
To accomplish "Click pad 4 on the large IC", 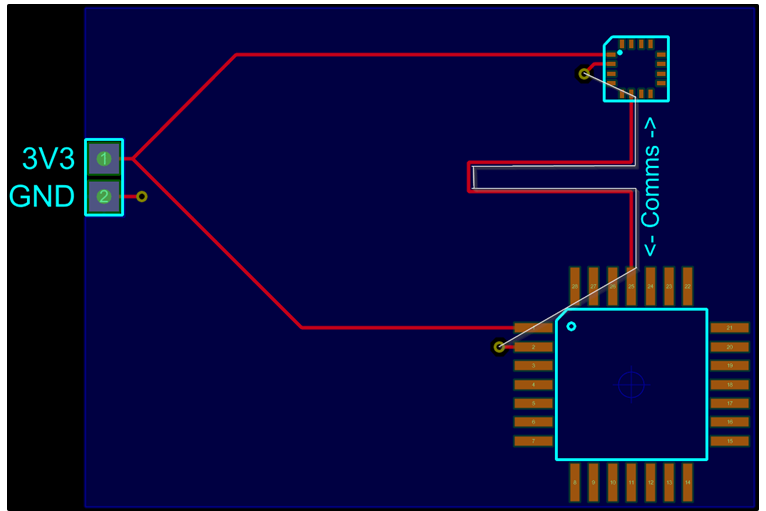I will coord(533,384).
